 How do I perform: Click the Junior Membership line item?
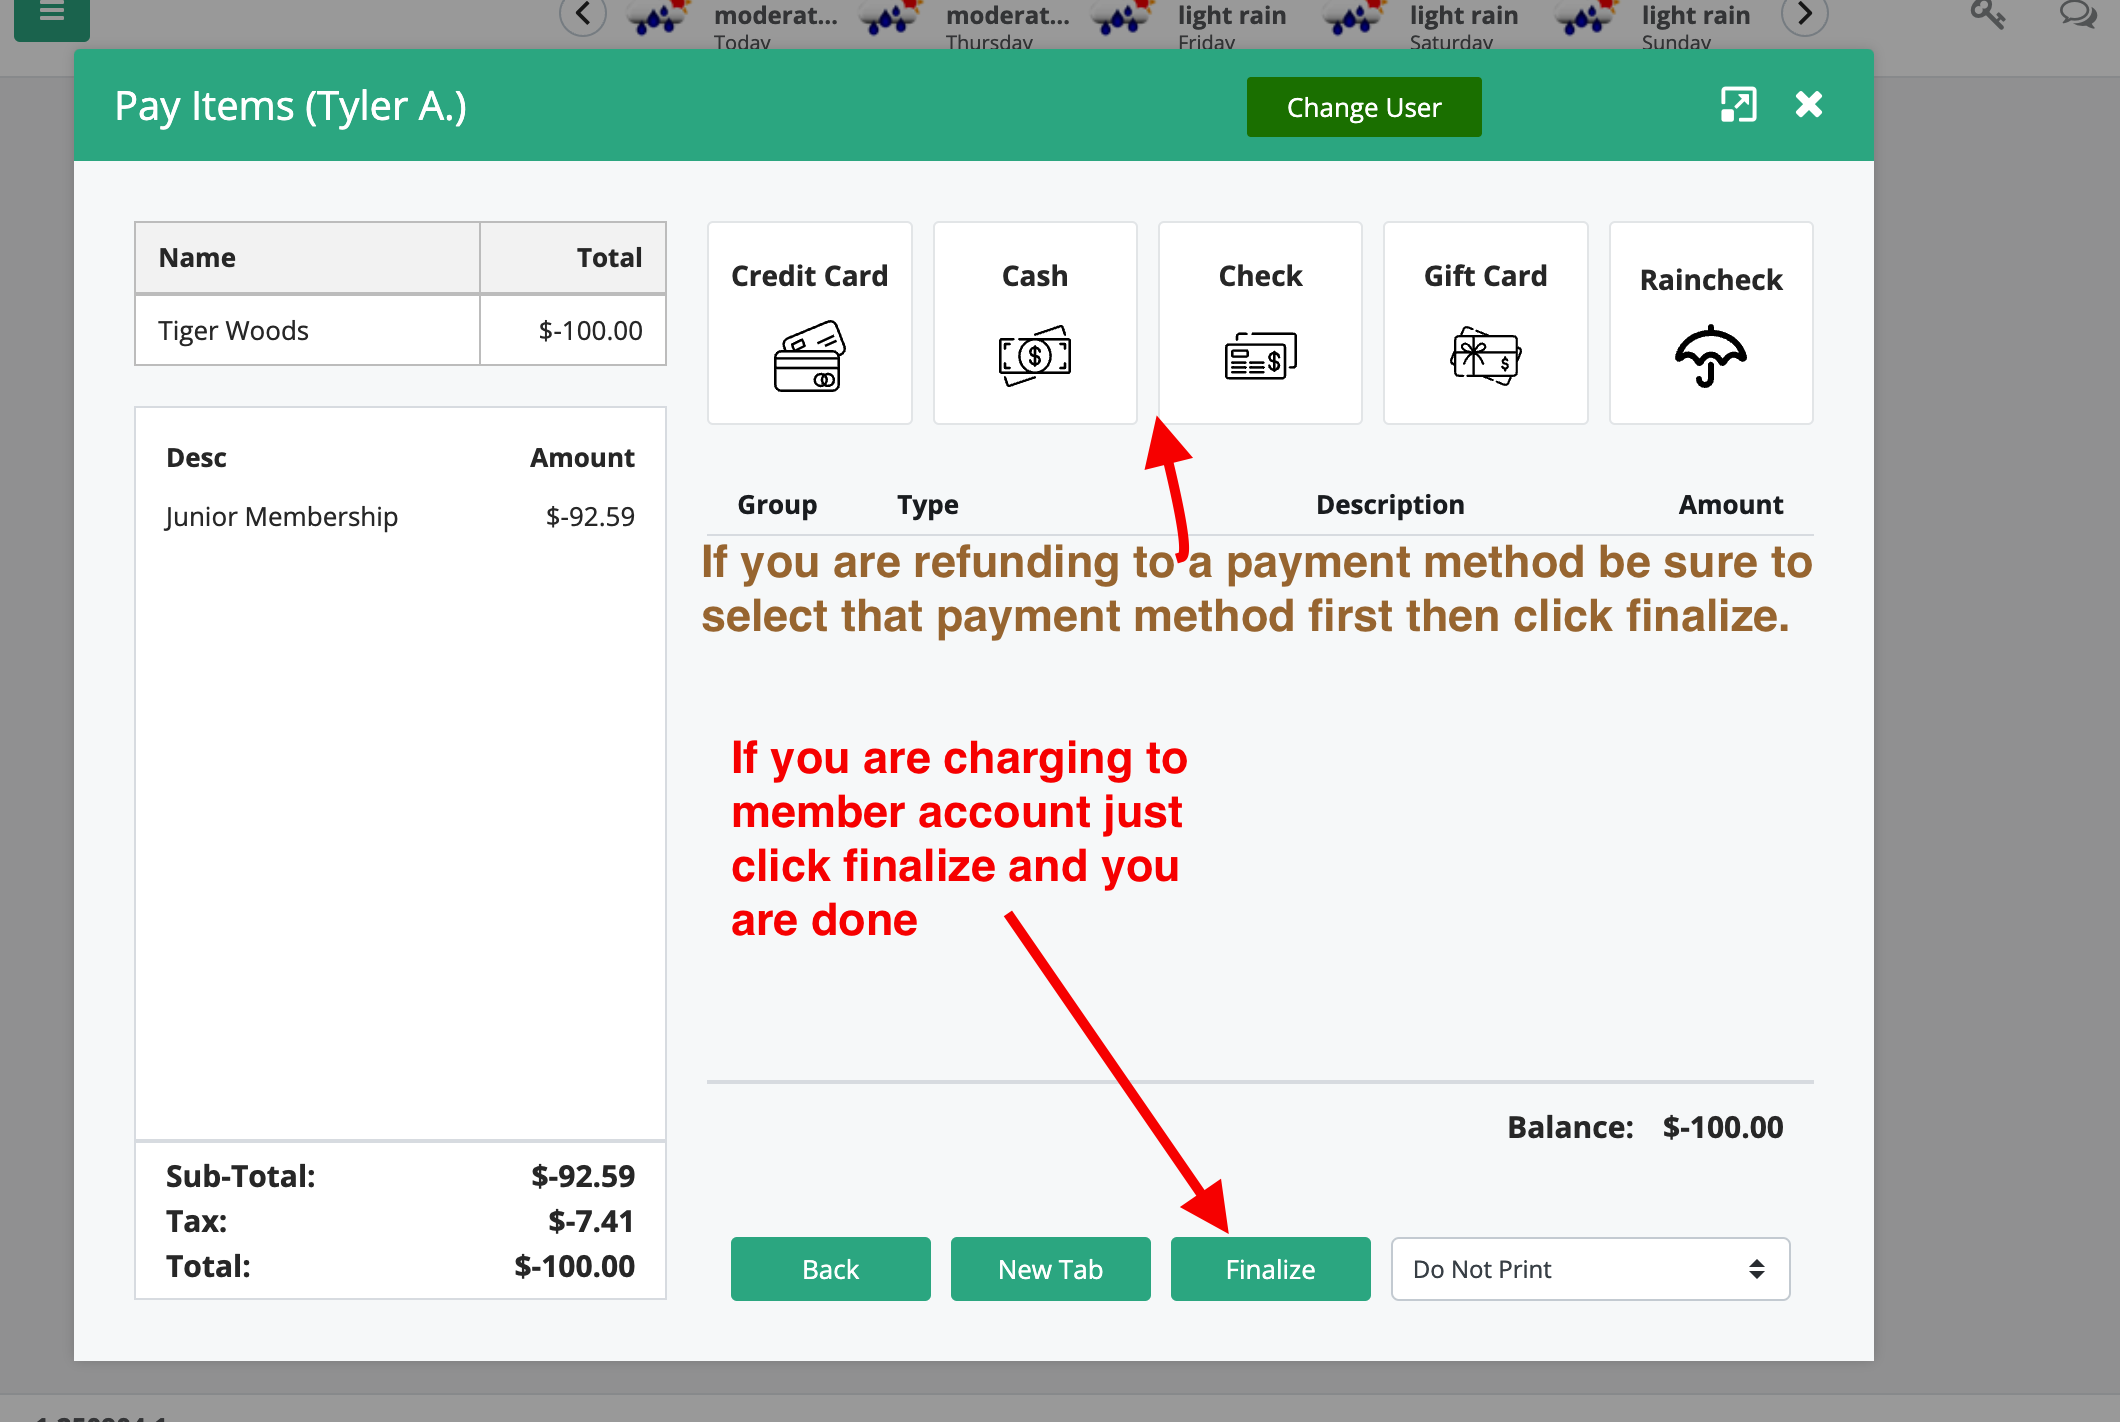click(282, 517)
